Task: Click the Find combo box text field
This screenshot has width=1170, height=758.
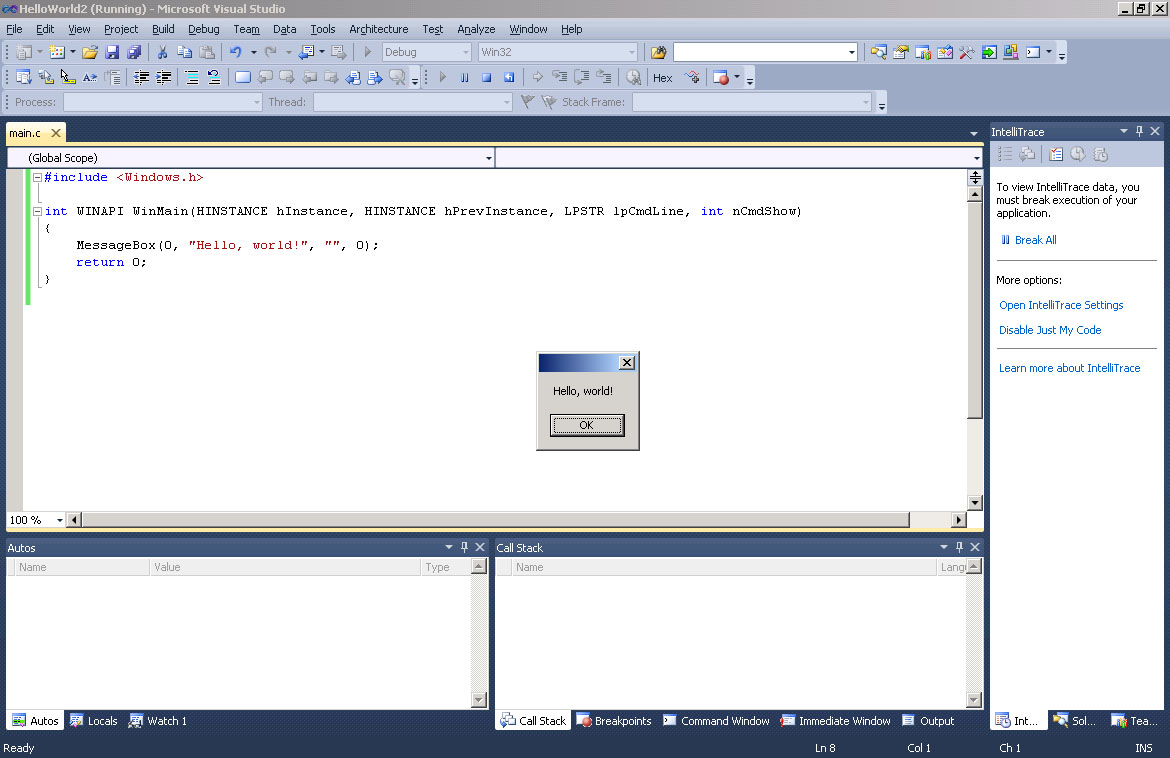Action: pyautogui.click(x=760, y=52)
